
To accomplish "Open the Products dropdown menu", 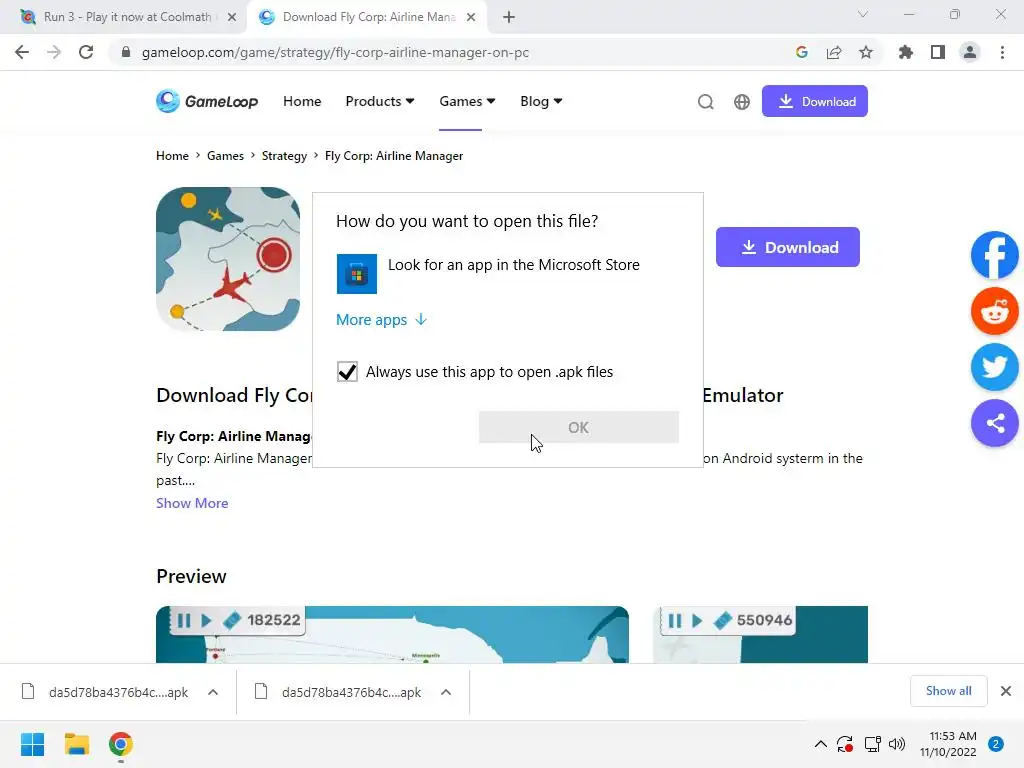I will [x=380, y=101].
